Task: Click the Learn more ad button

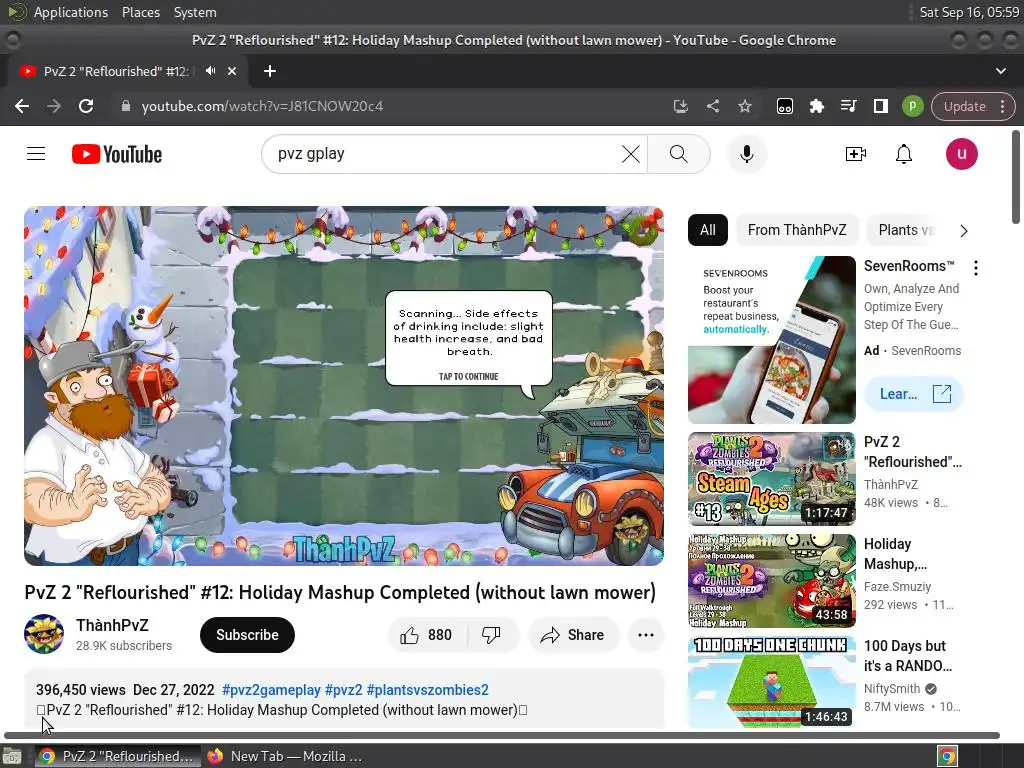Action: point(914,394)
